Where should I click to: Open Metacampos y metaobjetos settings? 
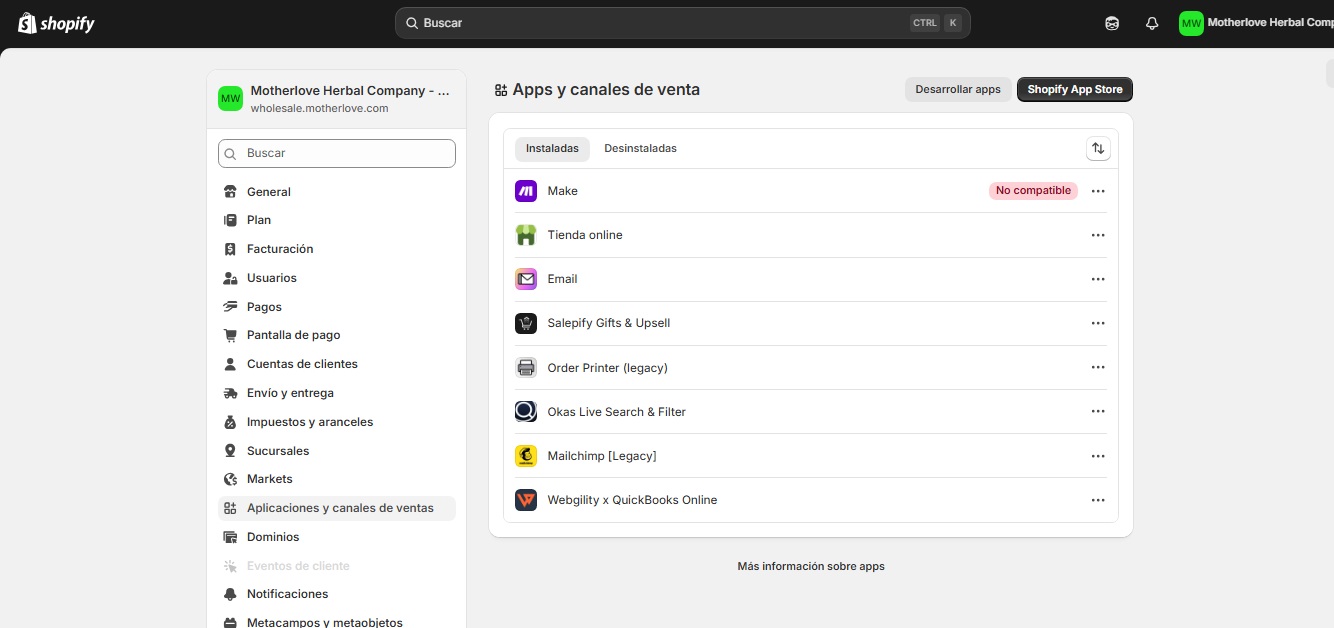point(336,621)
